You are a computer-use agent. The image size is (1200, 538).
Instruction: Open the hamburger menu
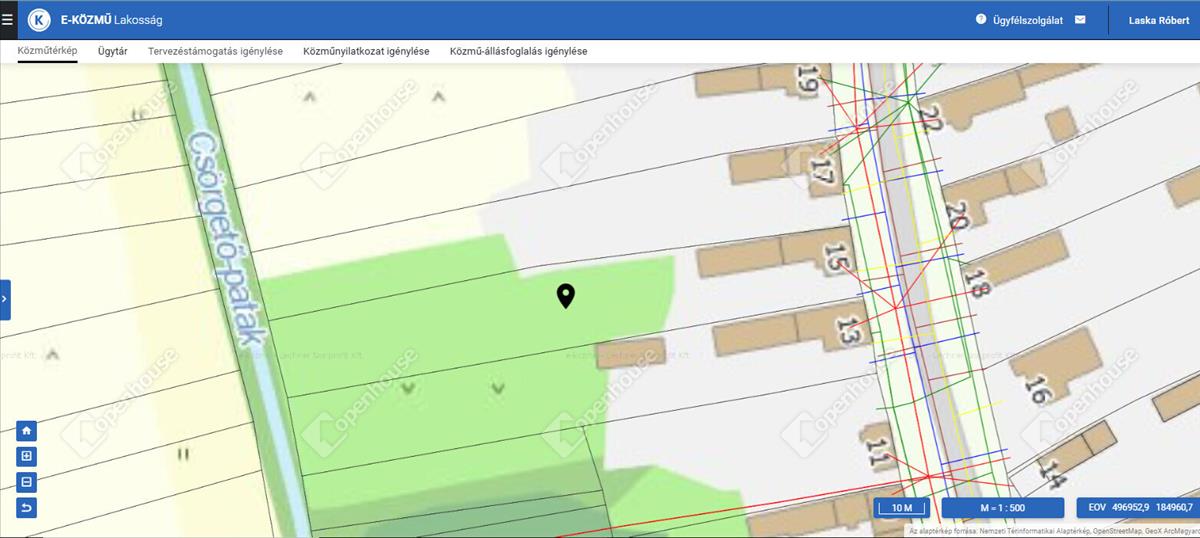tap(8, 19)
